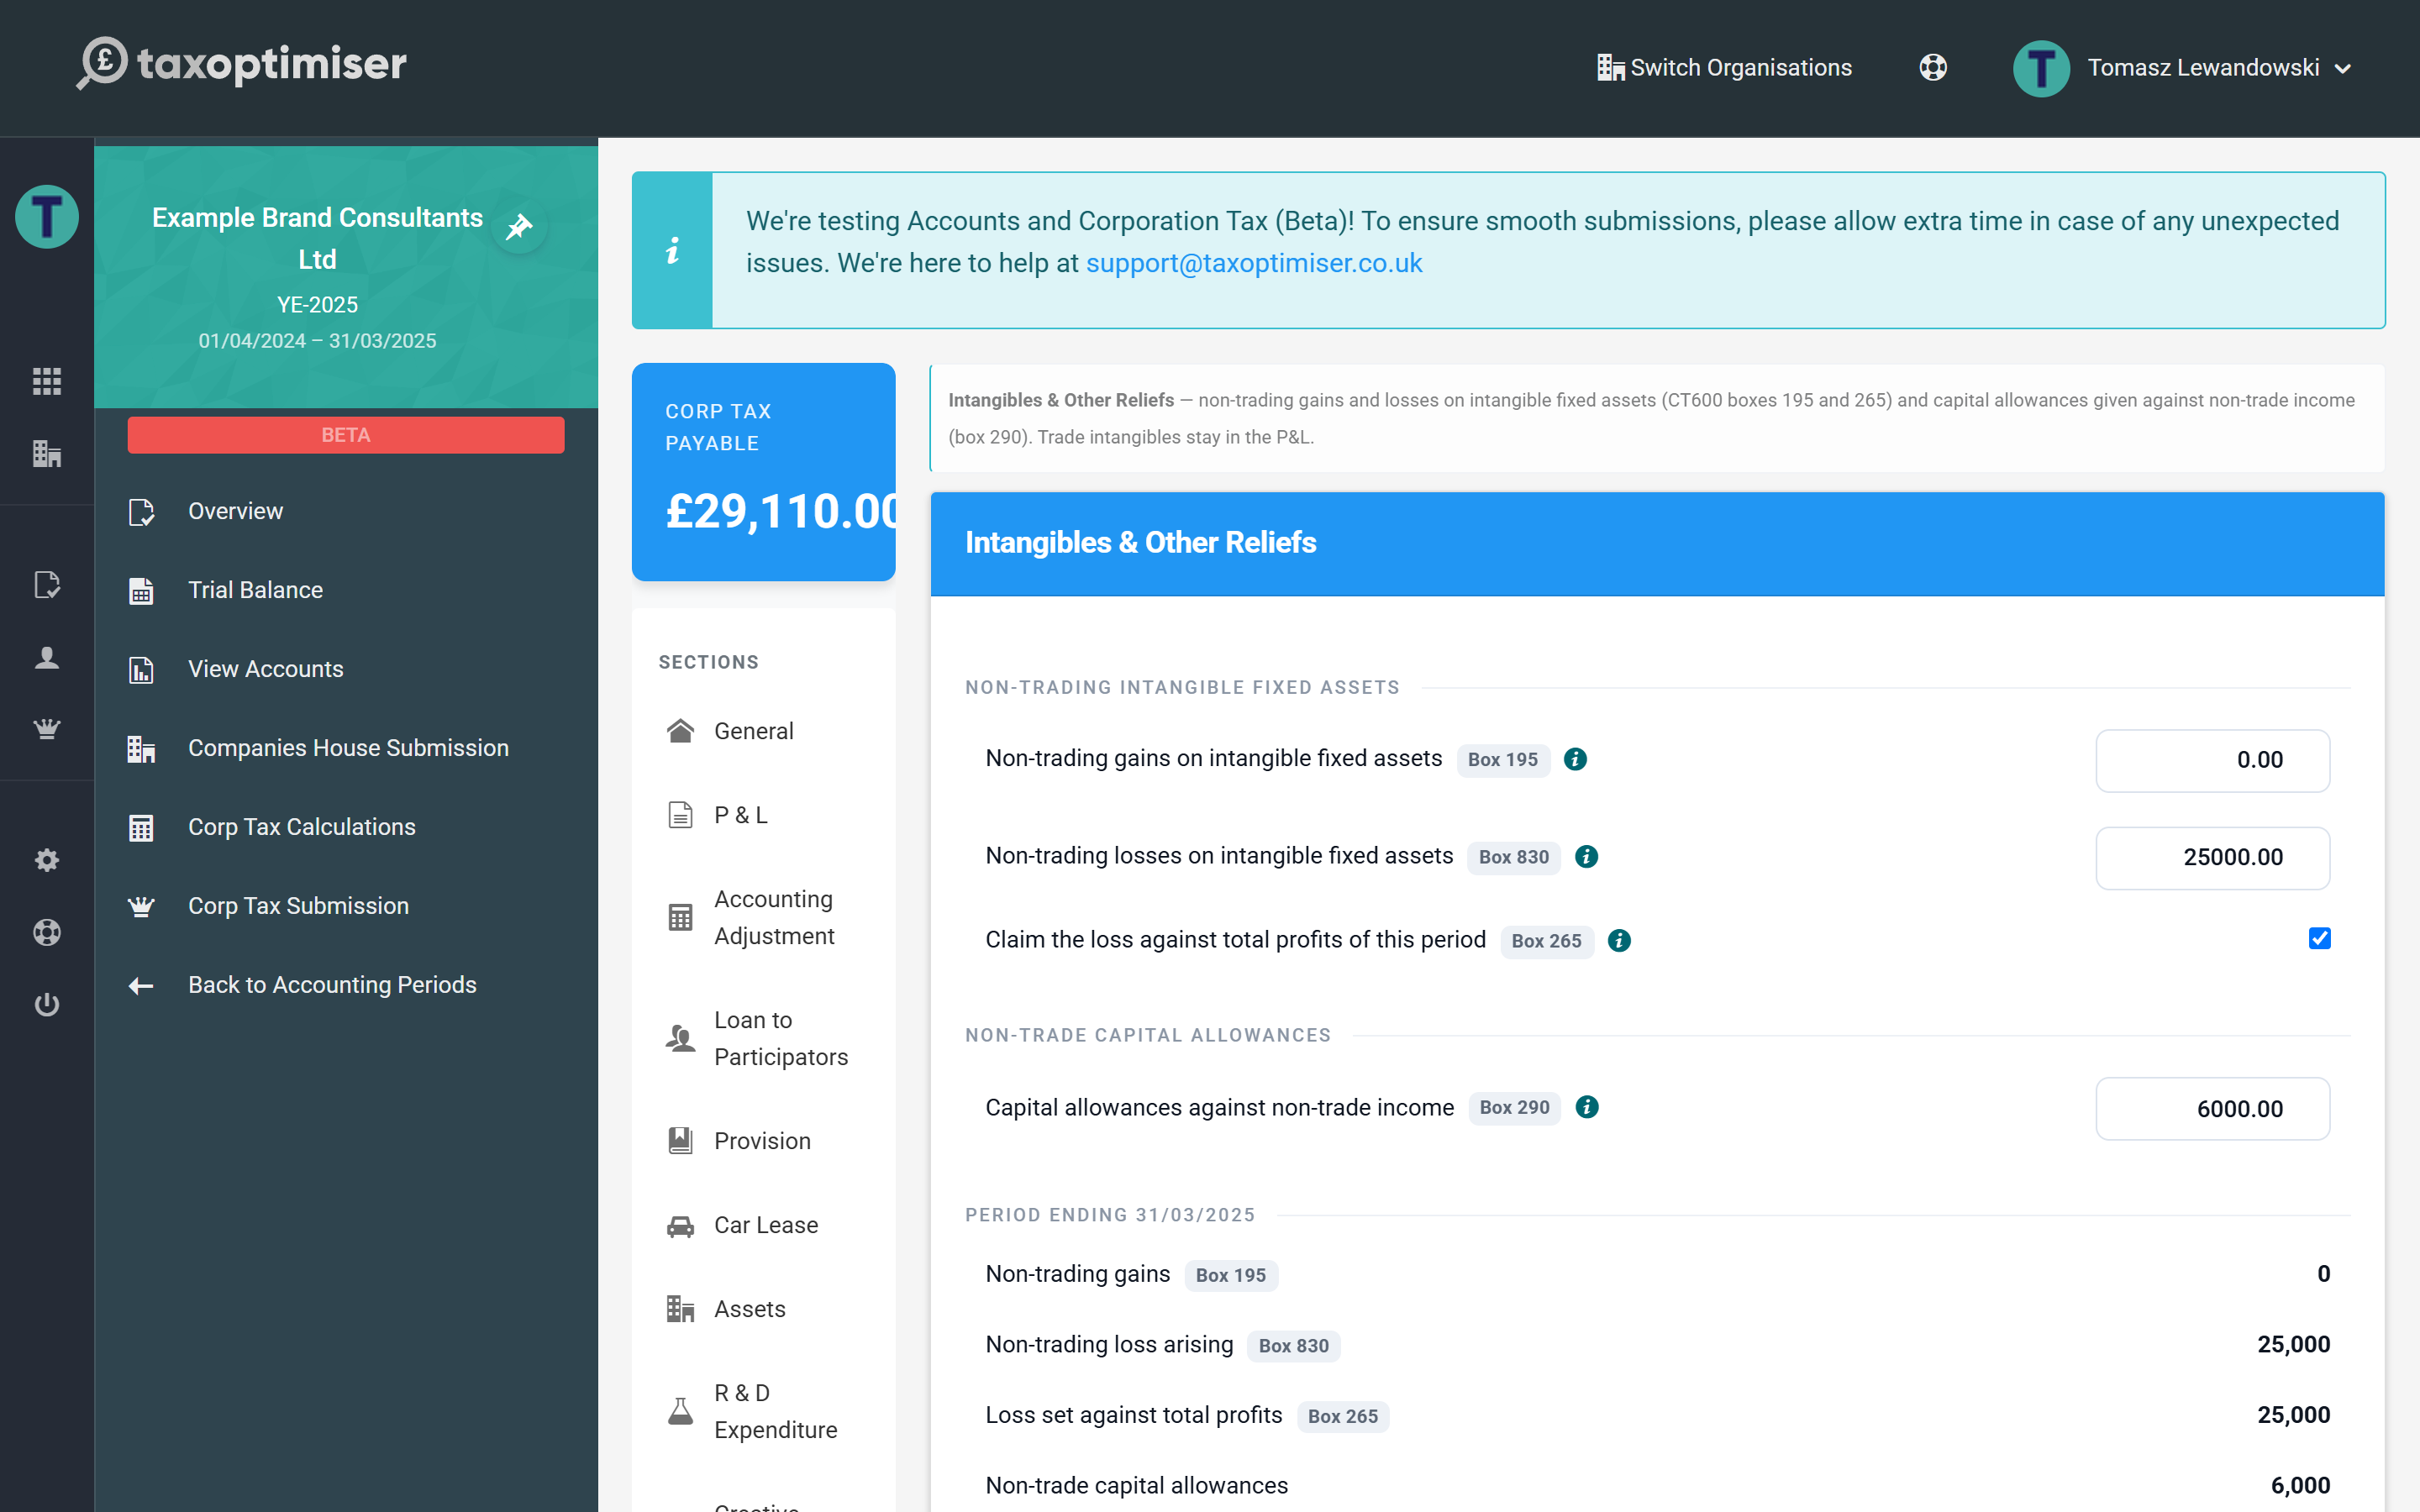2420x1512 pixels.
Task: Show info for Box 830 non-trading losses
Action: (1586, 856)
